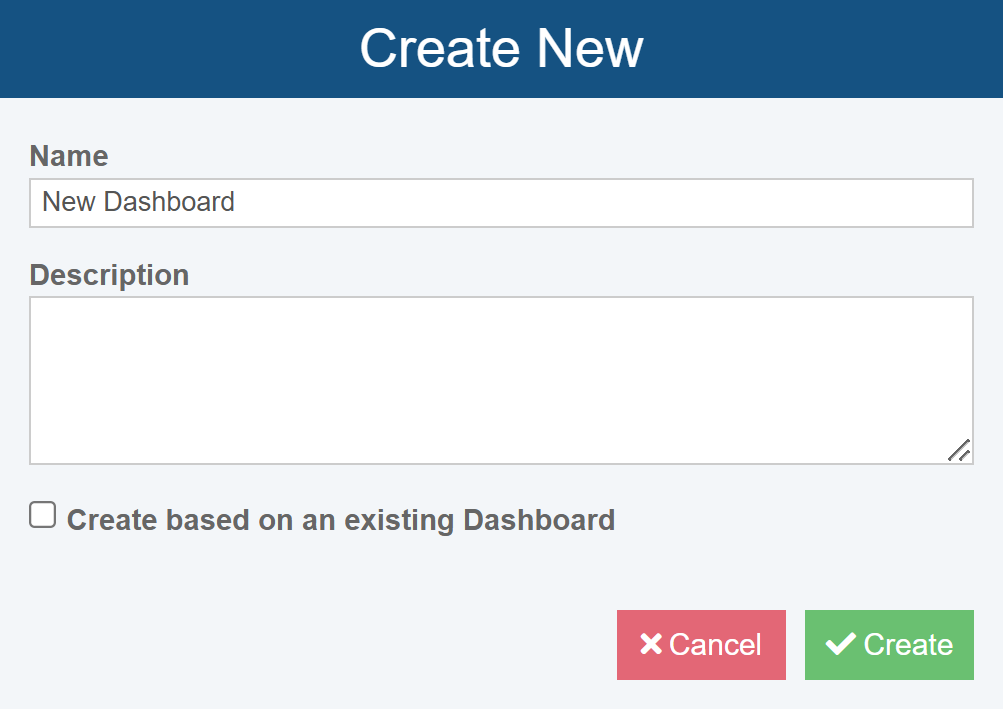1003x709 pixels.
Task: Click the empty middle of the Description box
Action: (x=501, y=380)
